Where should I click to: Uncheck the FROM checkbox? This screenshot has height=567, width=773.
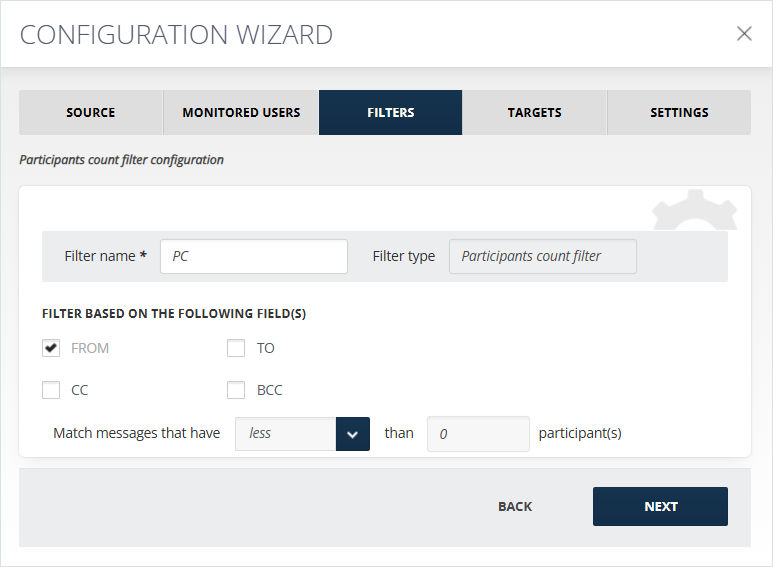[51, 348]
